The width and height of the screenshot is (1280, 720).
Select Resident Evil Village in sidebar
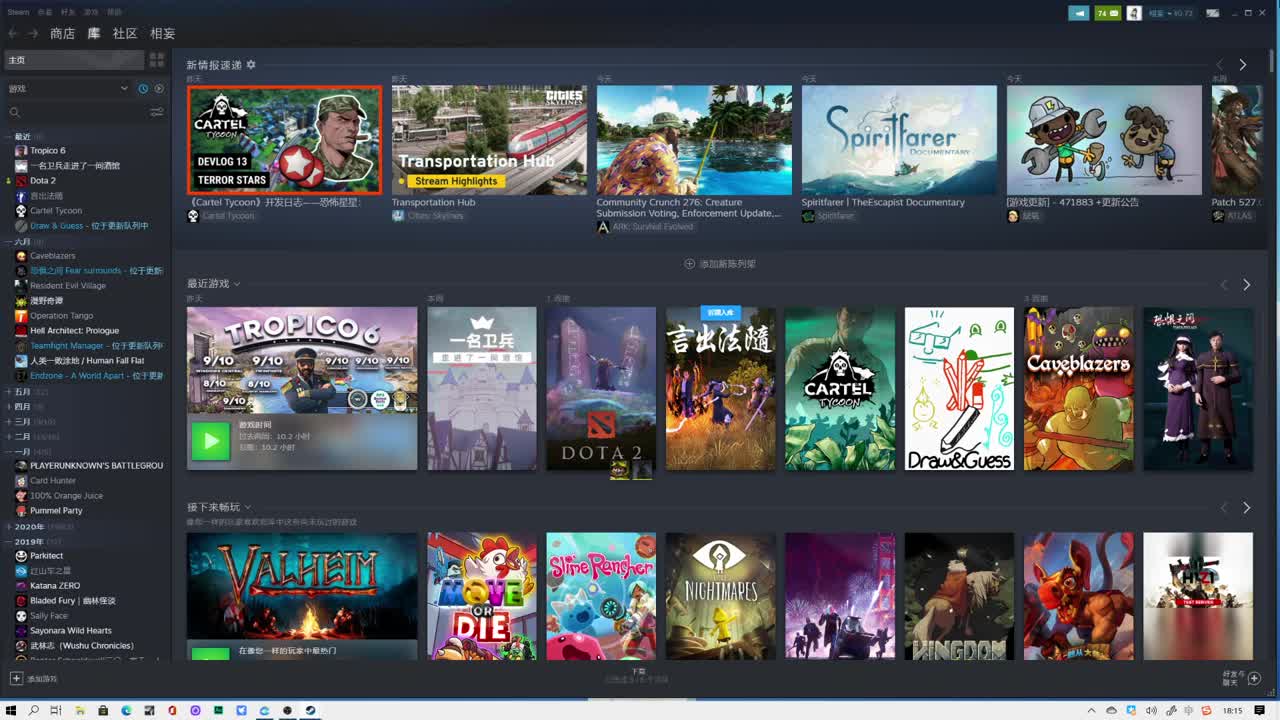click(x=68, y=286)
